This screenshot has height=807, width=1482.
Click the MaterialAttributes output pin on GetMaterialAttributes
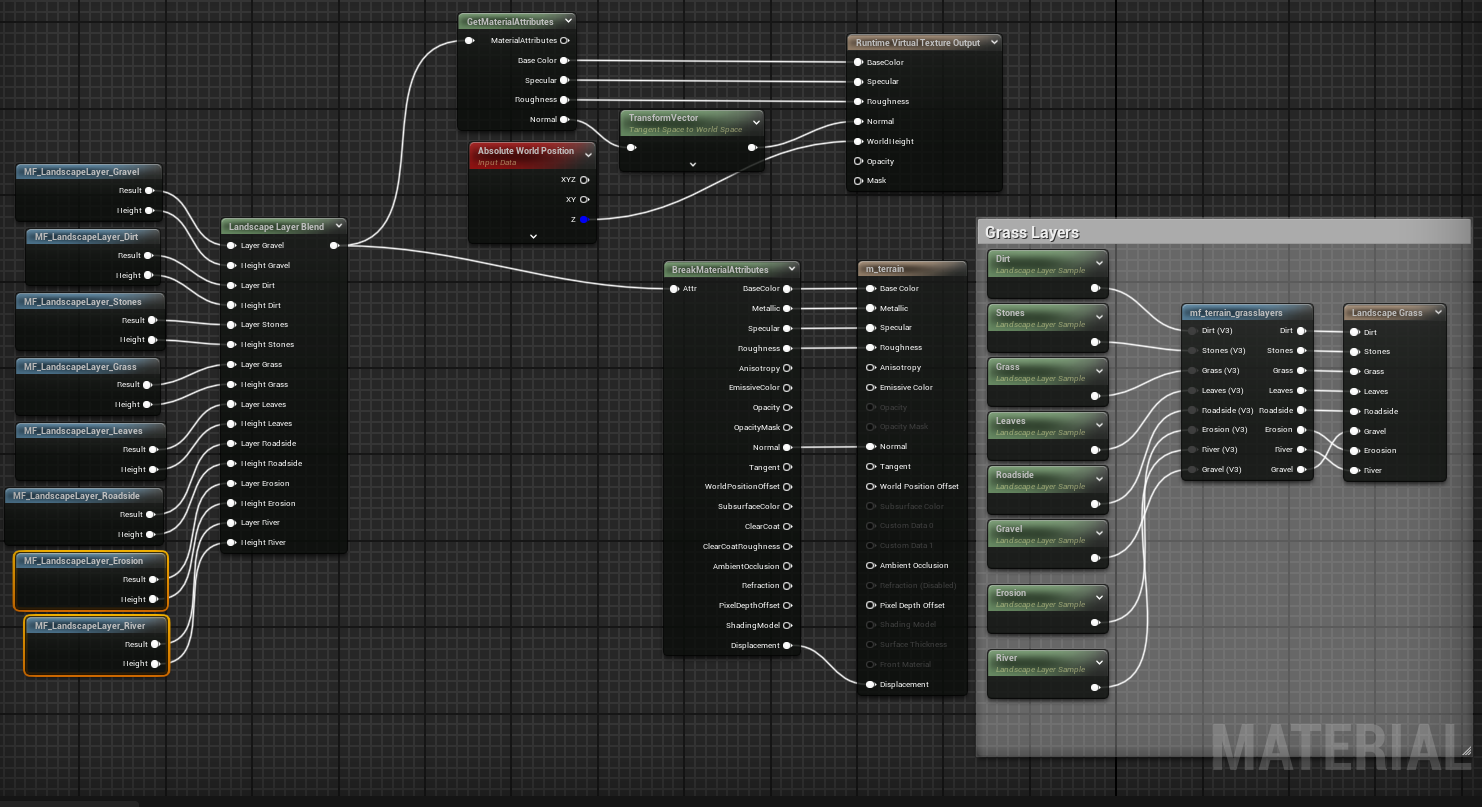pyautogui.click(x=564, y=41)
